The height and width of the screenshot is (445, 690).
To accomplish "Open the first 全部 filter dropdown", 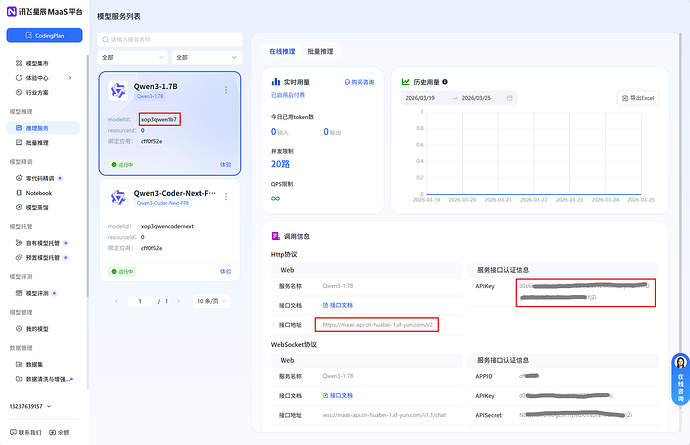I will coord(133,57).
